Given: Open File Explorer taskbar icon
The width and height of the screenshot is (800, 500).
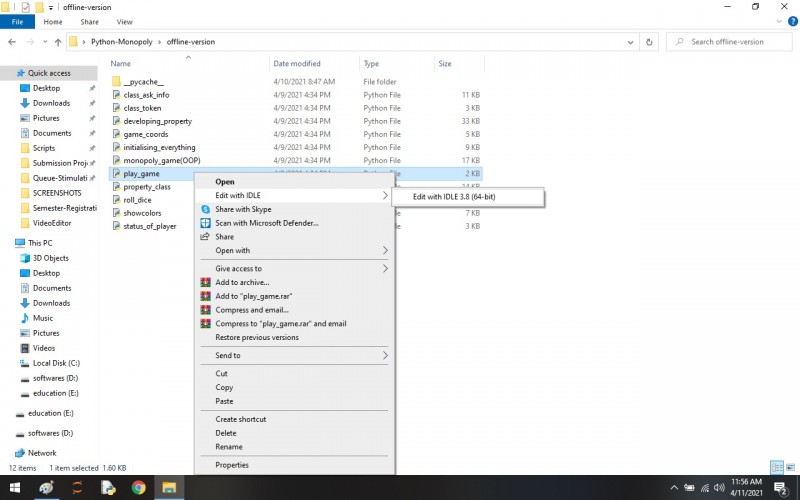Looking at the screenshot, I should pyautogui.click(x=169, y=488).
